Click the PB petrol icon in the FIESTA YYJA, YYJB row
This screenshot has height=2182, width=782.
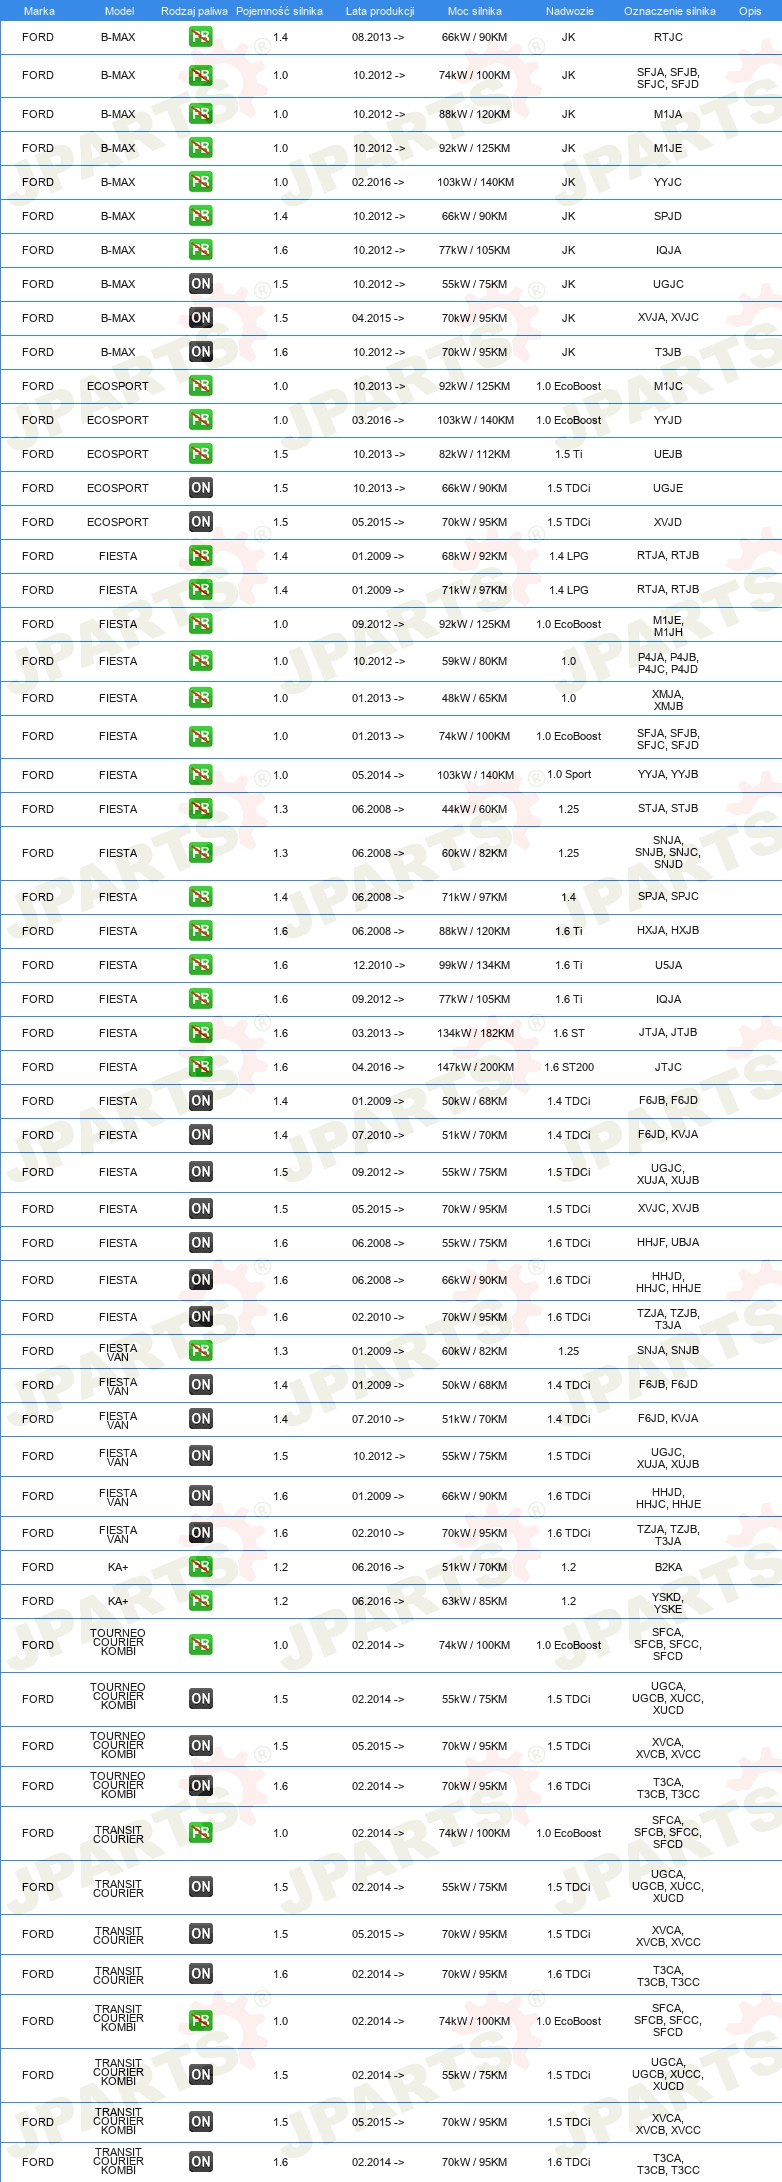tap(200, 775)
